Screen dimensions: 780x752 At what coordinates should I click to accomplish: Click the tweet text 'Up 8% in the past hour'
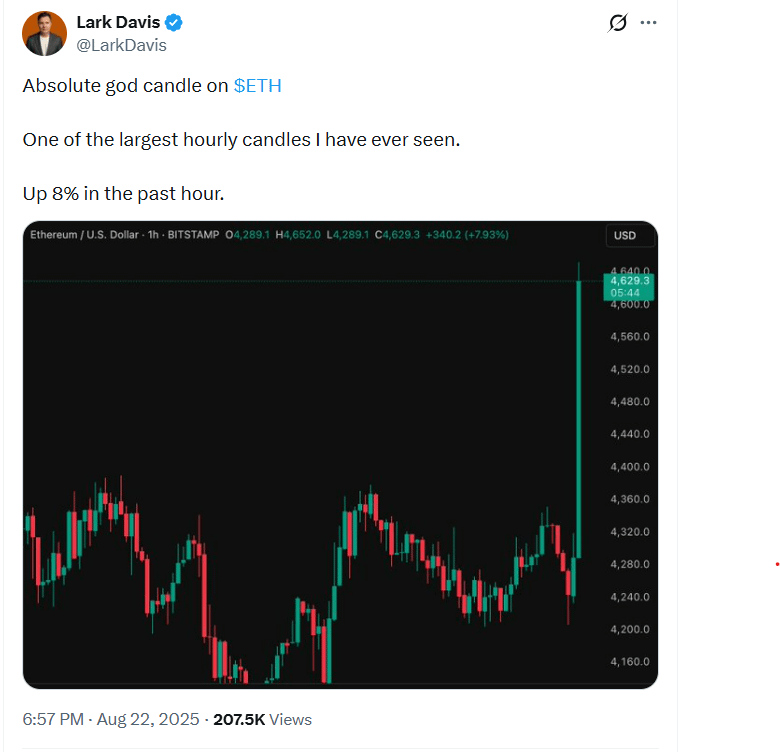click(x=123, y=193)
